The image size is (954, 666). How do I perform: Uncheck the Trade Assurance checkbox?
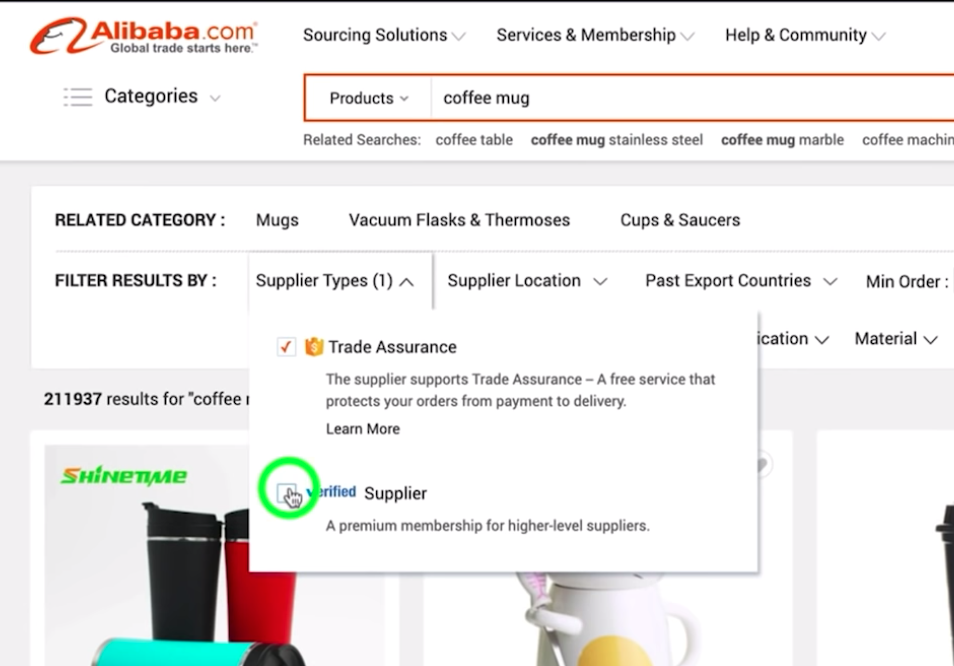point(286,347)
